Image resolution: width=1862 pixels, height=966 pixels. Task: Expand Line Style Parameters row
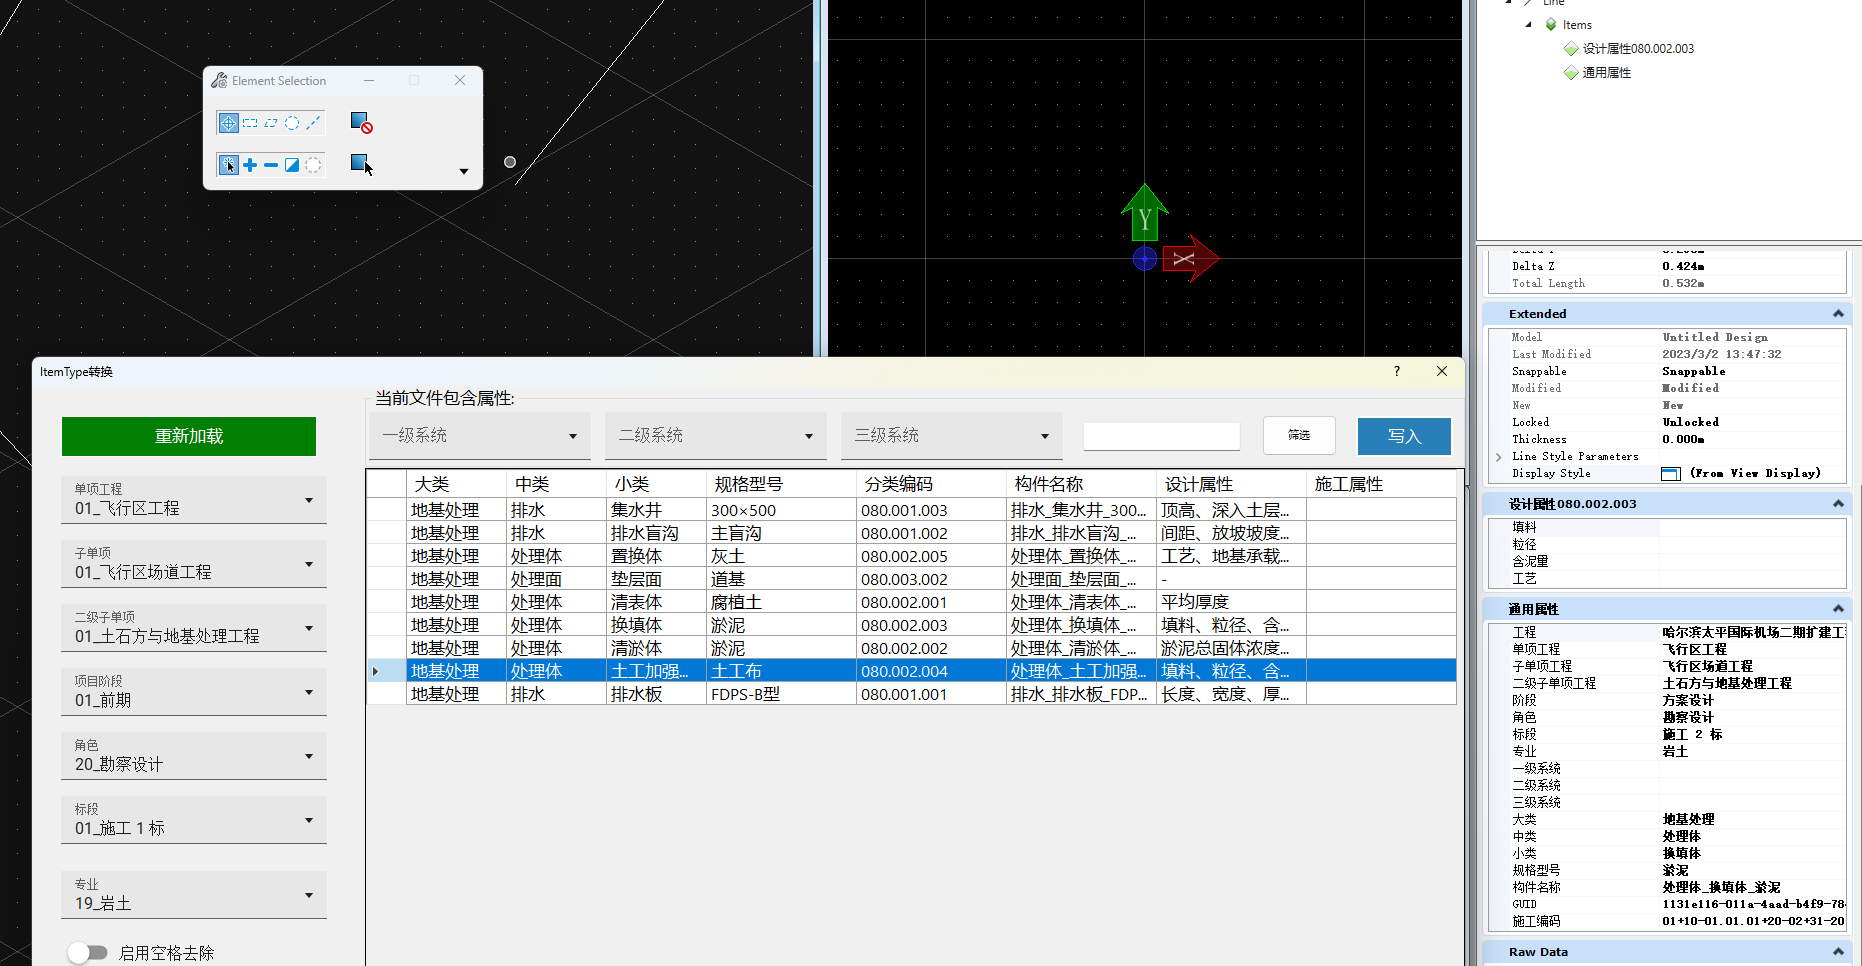coord(1498,457)
